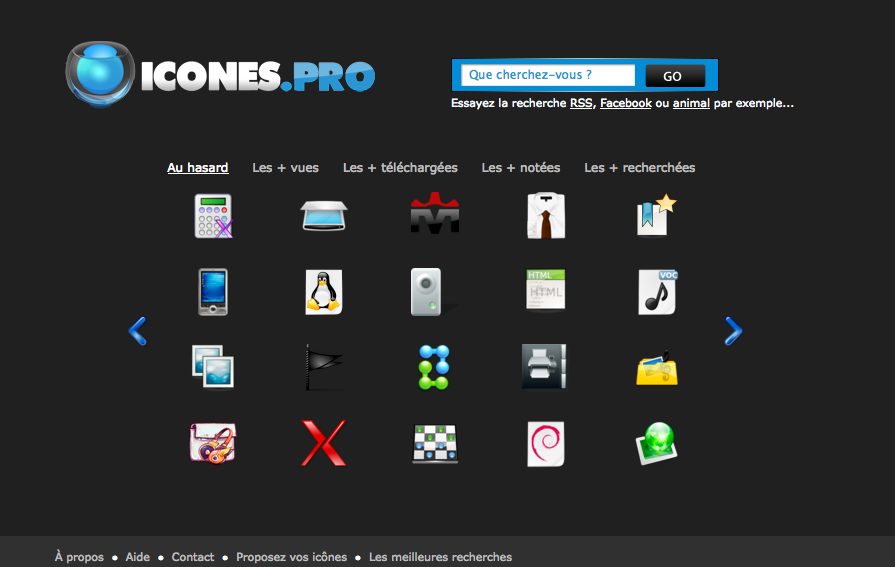
Task: Focus the Que cherchez-vous search field
Action: click(x=548, y=75)
